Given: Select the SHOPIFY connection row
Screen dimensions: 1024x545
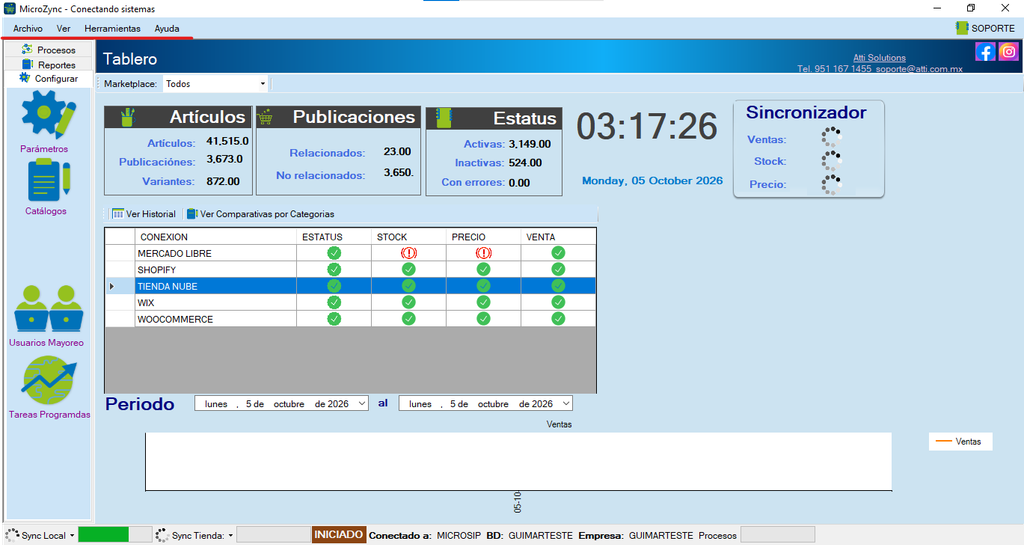Looking at the screenshot, I should click(350, 270).
